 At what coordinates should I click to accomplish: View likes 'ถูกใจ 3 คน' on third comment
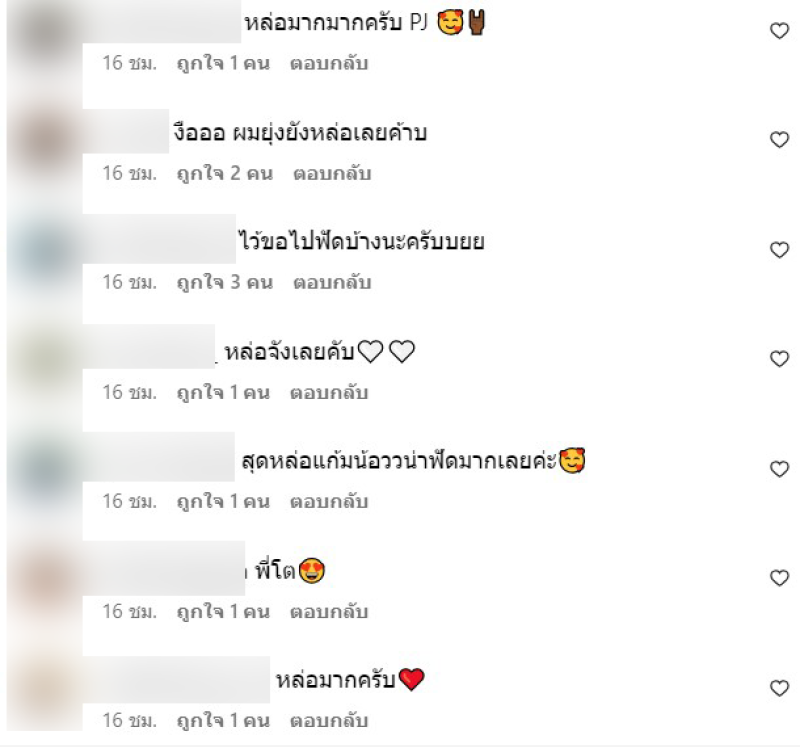[x=224, y=282]
